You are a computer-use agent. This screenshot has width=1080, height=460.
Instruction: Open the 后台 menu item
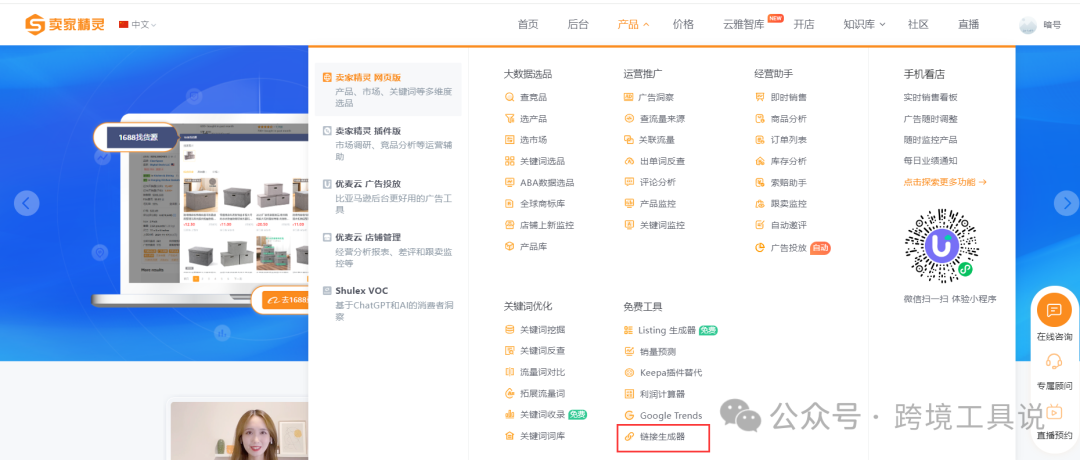coord(578,24)
